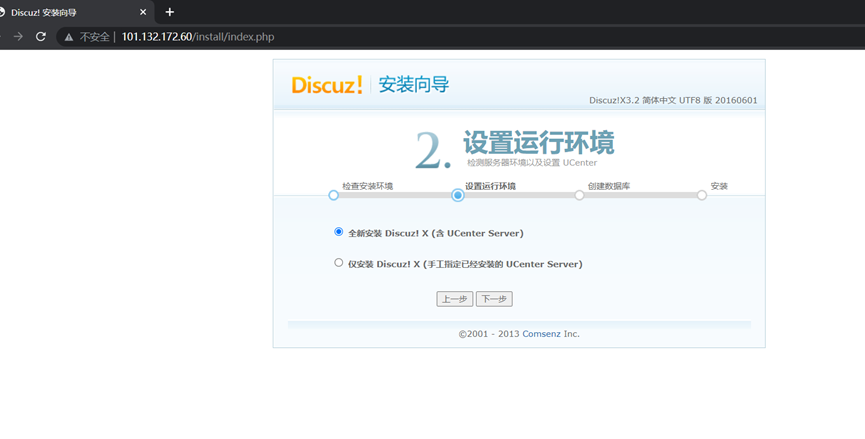865x439 pixels.
Task: Click the 上一步 previous step button
Action: (455, 299)
